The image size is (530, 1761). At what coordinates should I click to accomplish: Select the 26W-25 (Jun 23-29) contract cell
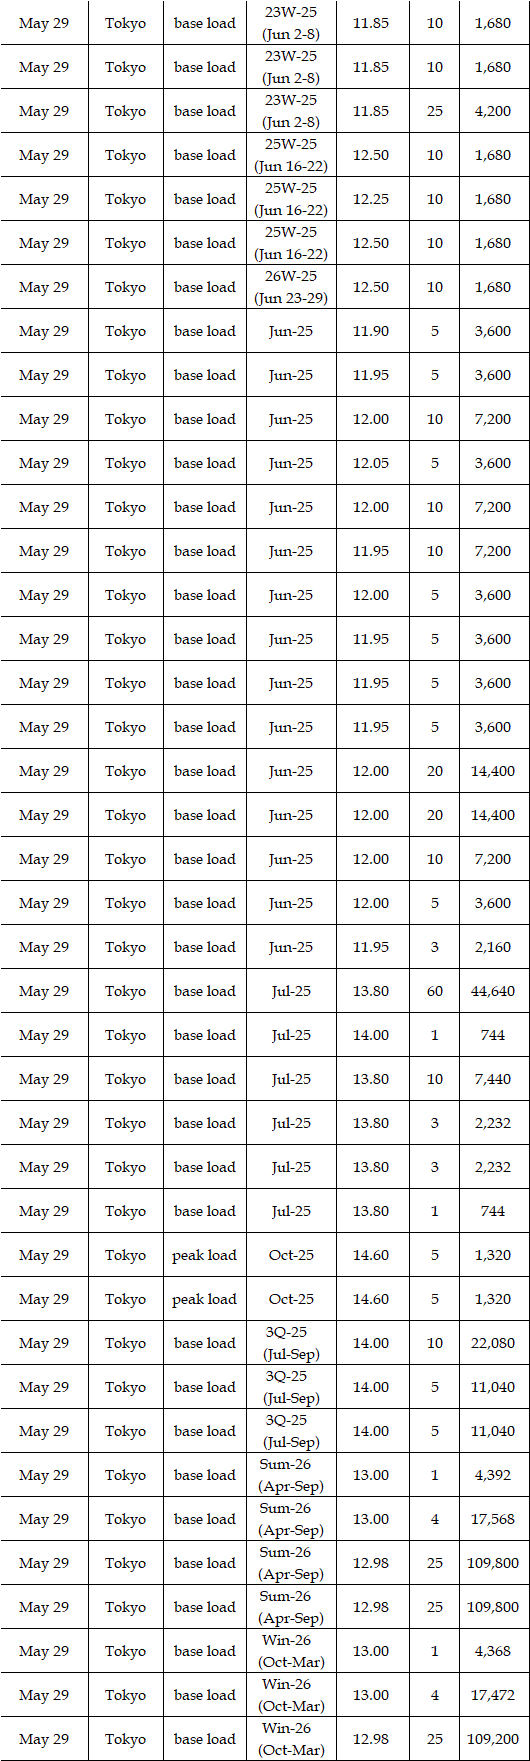coord(290,287)
